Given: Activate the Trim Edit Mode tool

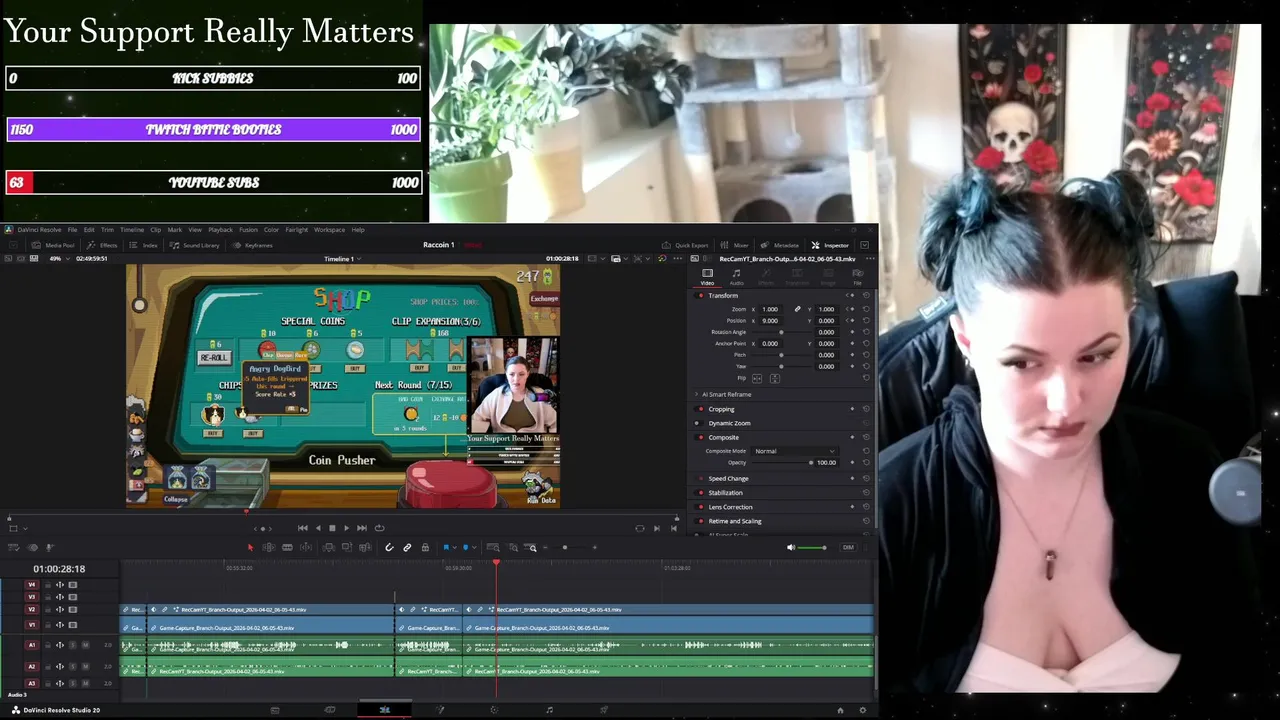Looking at the screenshot, I should pyautogui.click(x=268, y=547).
